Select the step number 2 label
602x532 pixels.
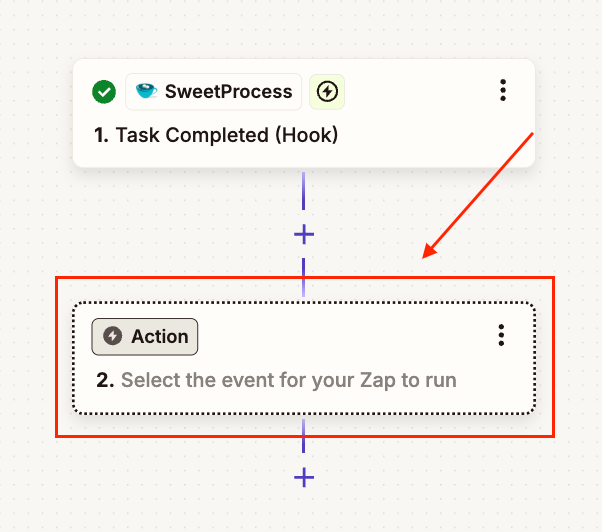tap(104, 380)
